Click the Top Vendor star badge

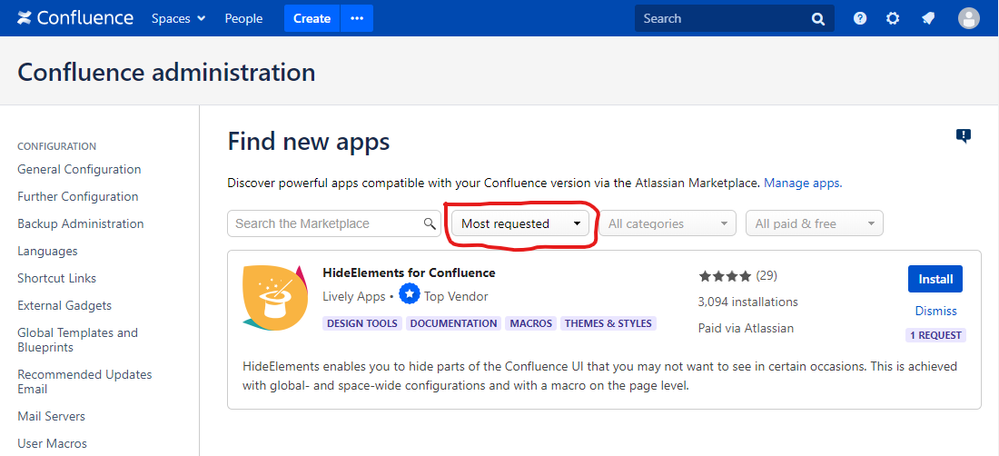point(408,296)
